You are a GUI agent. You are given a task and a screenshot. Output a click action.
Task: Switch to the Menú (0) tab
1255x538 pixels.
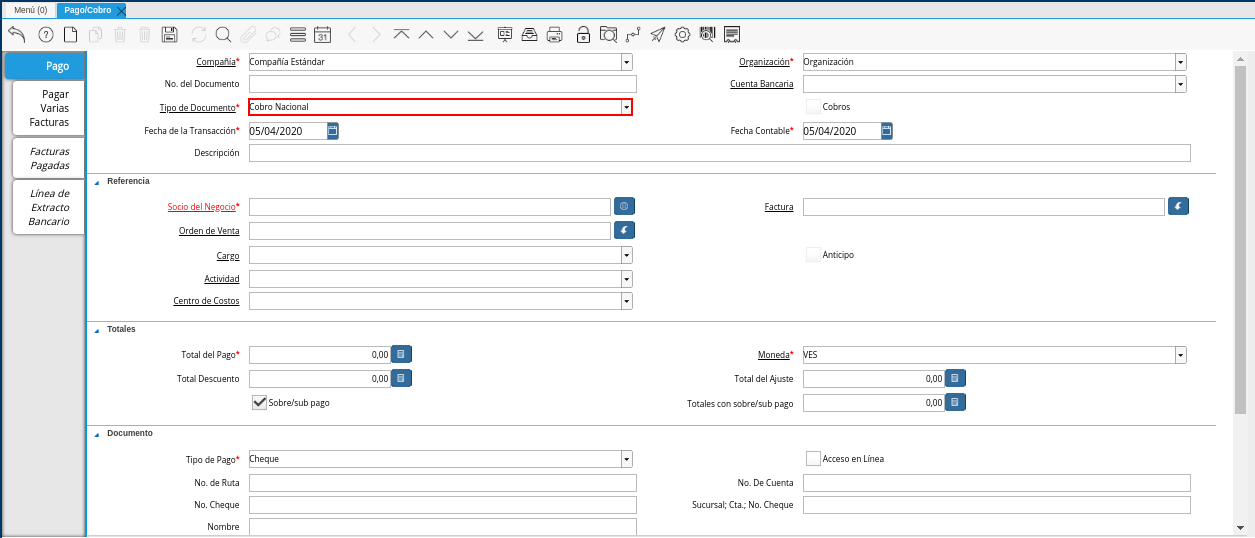(29, 10)
